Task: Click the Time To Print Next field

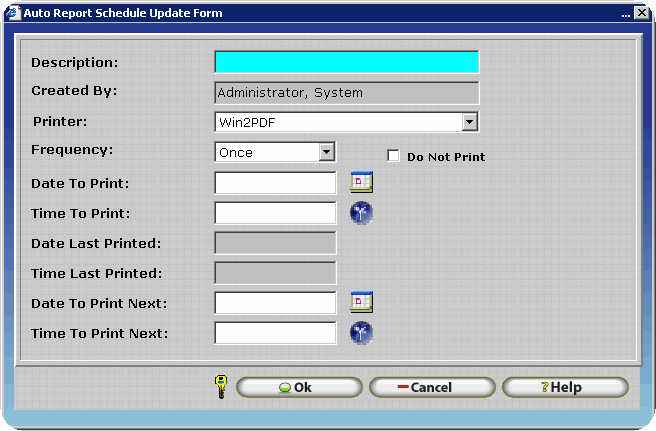Action: pos(275,333)
